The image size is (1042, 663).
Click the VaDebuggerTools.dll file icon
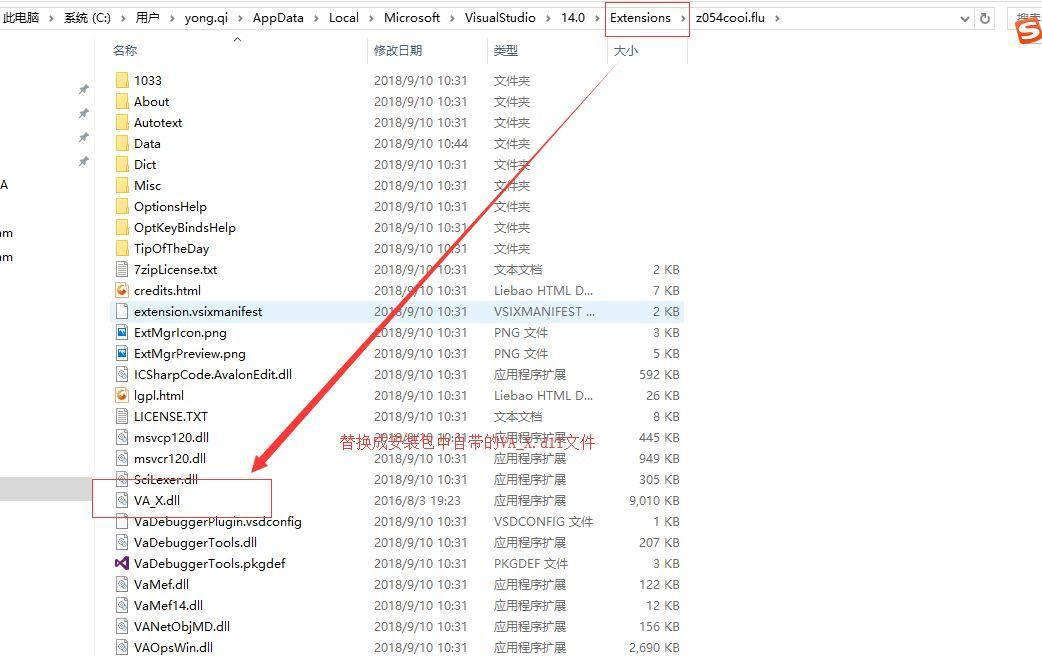point(122,543)
